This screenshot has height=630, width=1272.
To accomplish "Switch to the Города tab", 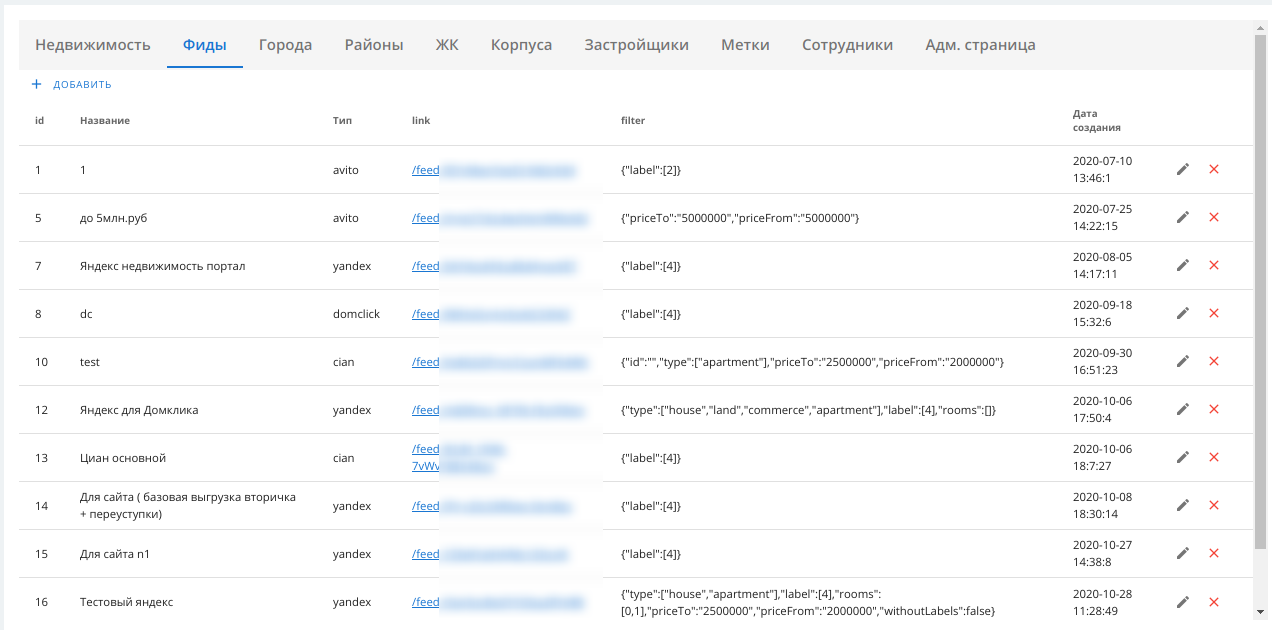I will [285, 45].
